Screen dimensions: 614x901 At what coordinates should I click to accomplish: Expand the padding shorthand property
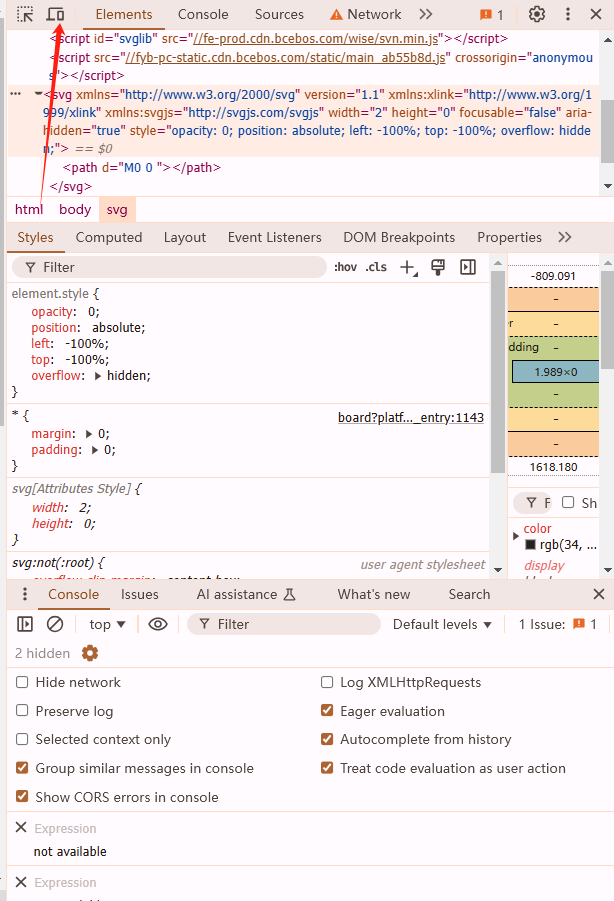point(95,450)
